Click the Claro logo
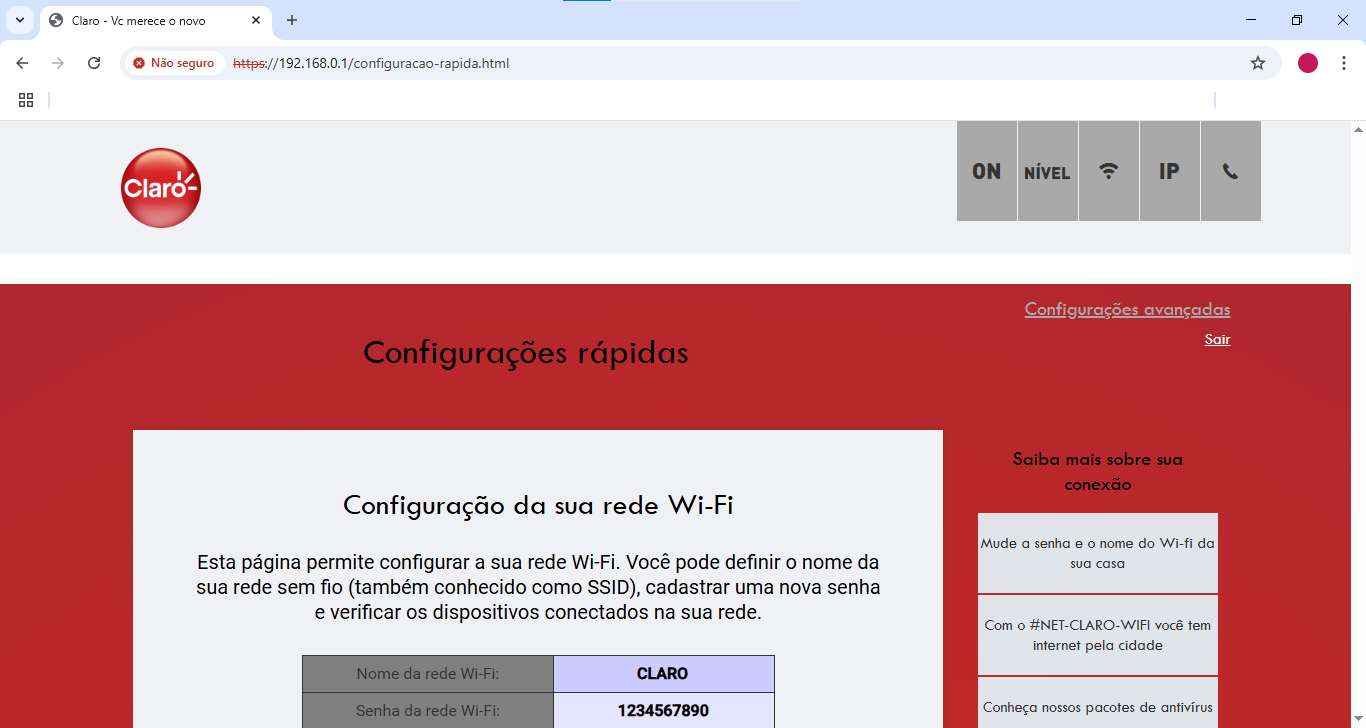Image resolution: width=1366 pixels, height=728 pixels. click(161, 188)
